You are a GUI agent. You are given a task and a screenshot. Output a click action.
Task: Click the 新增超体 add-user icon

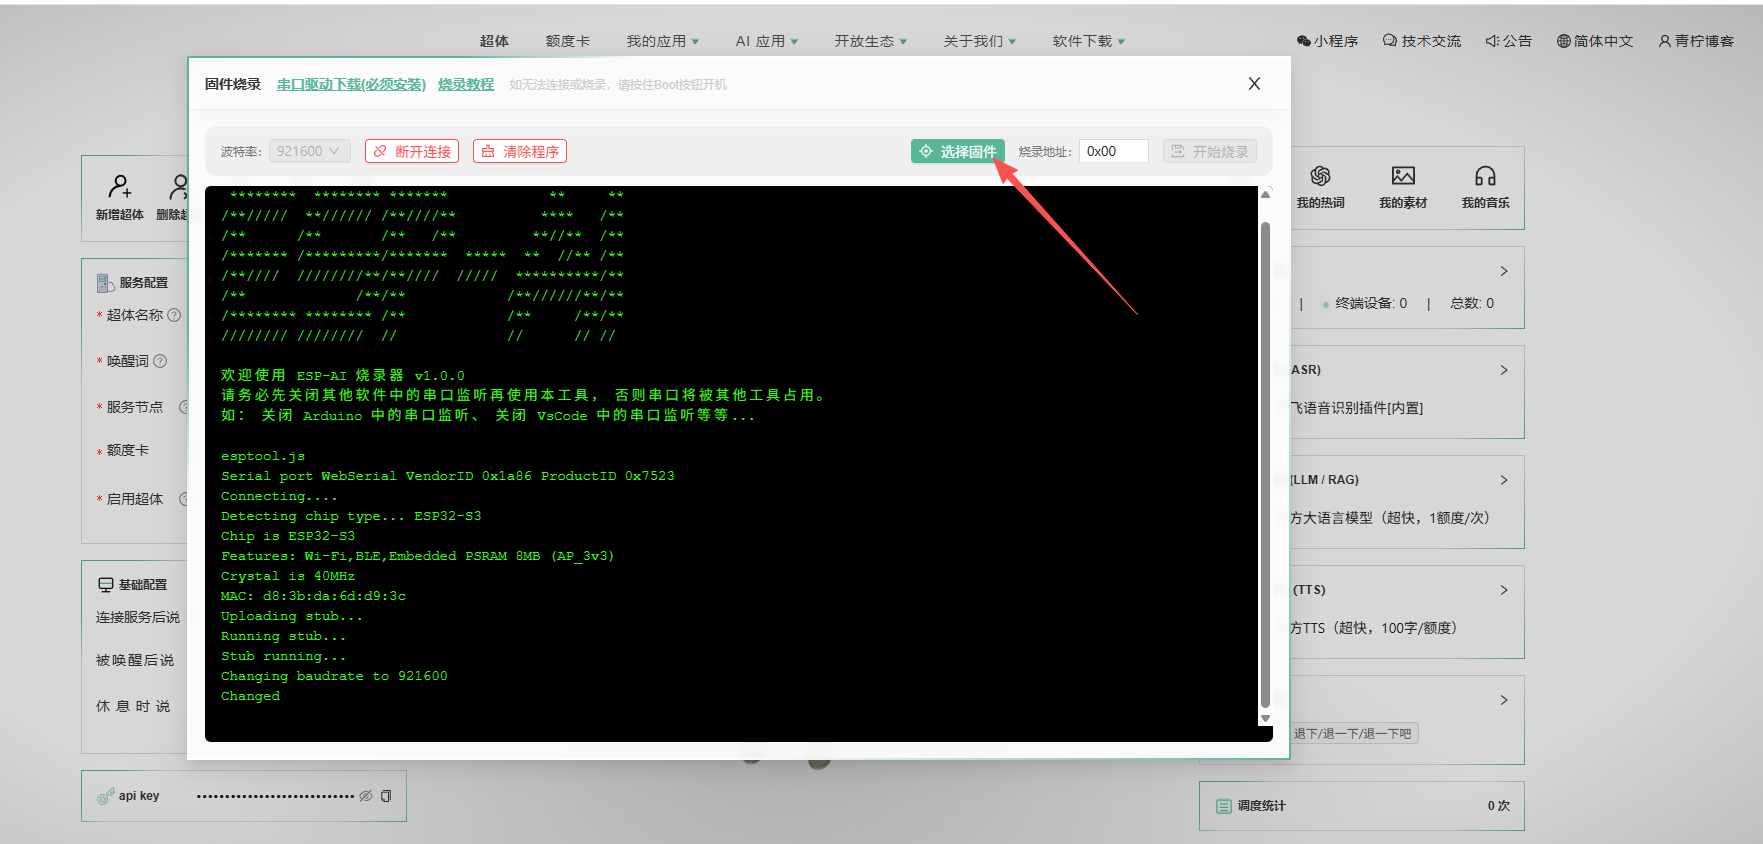tap(119, 187)
